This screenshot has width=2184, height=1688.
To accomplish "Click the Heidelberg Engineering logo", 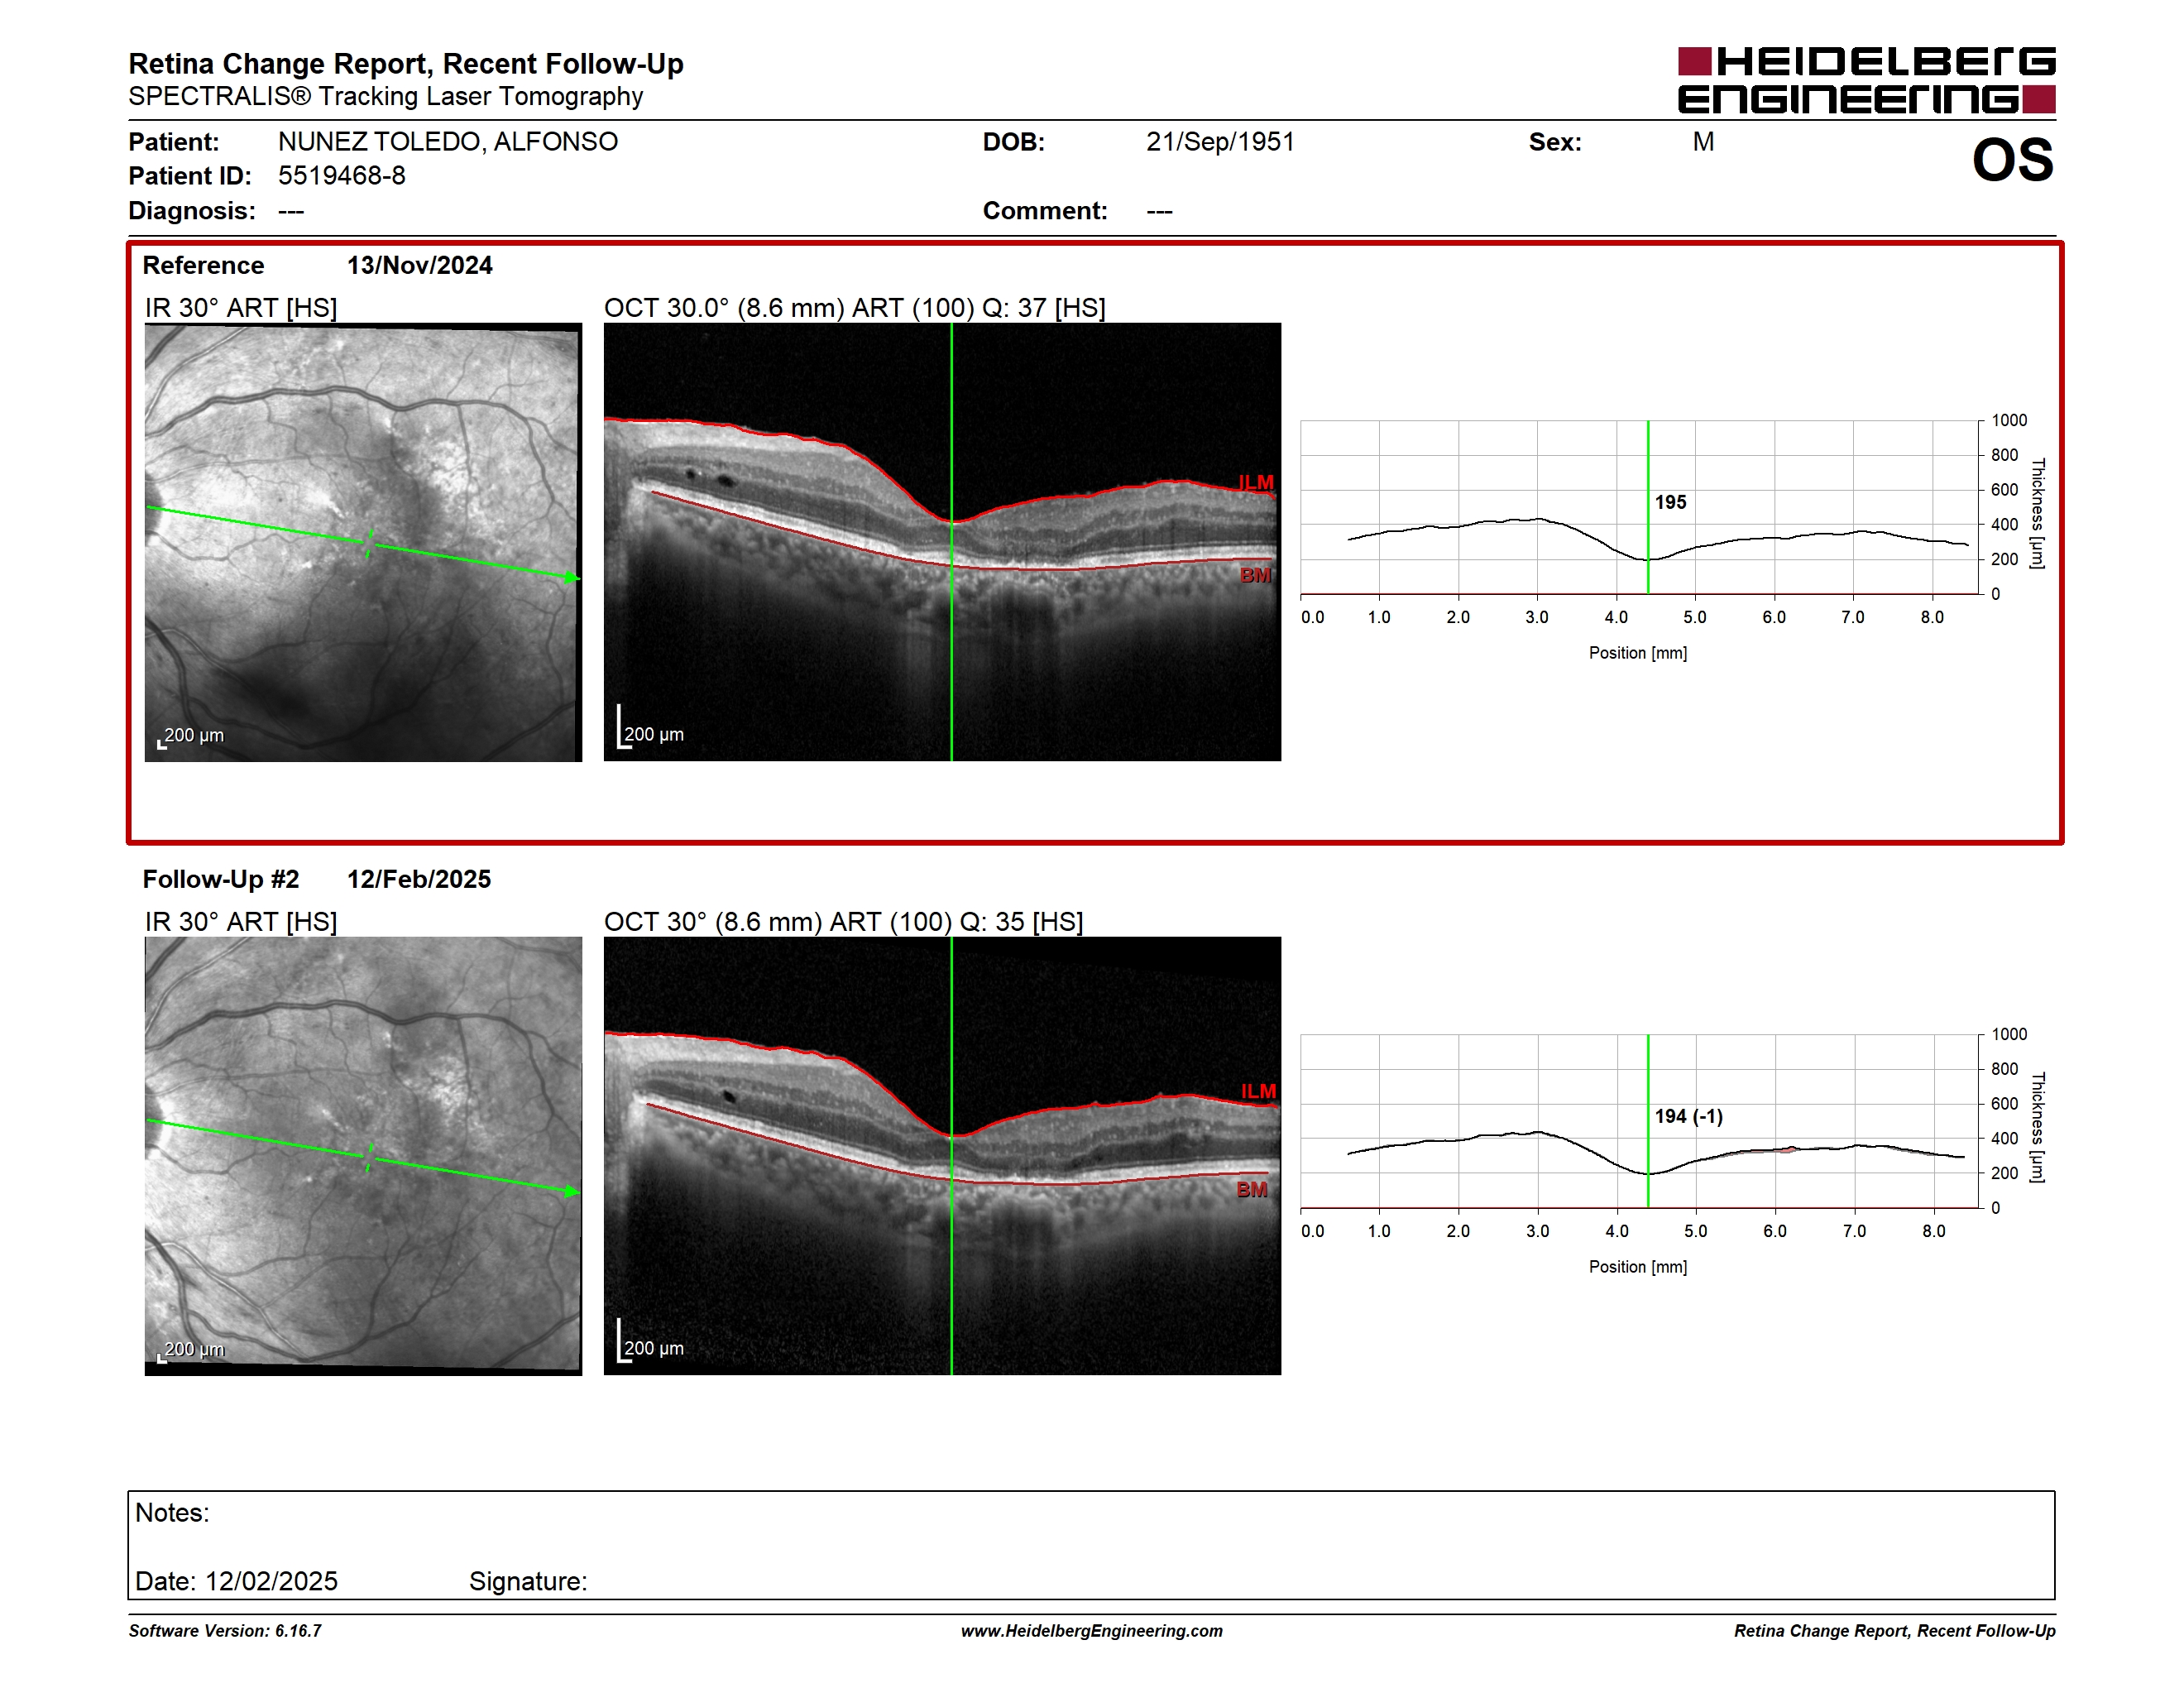I will point(1866,80).
